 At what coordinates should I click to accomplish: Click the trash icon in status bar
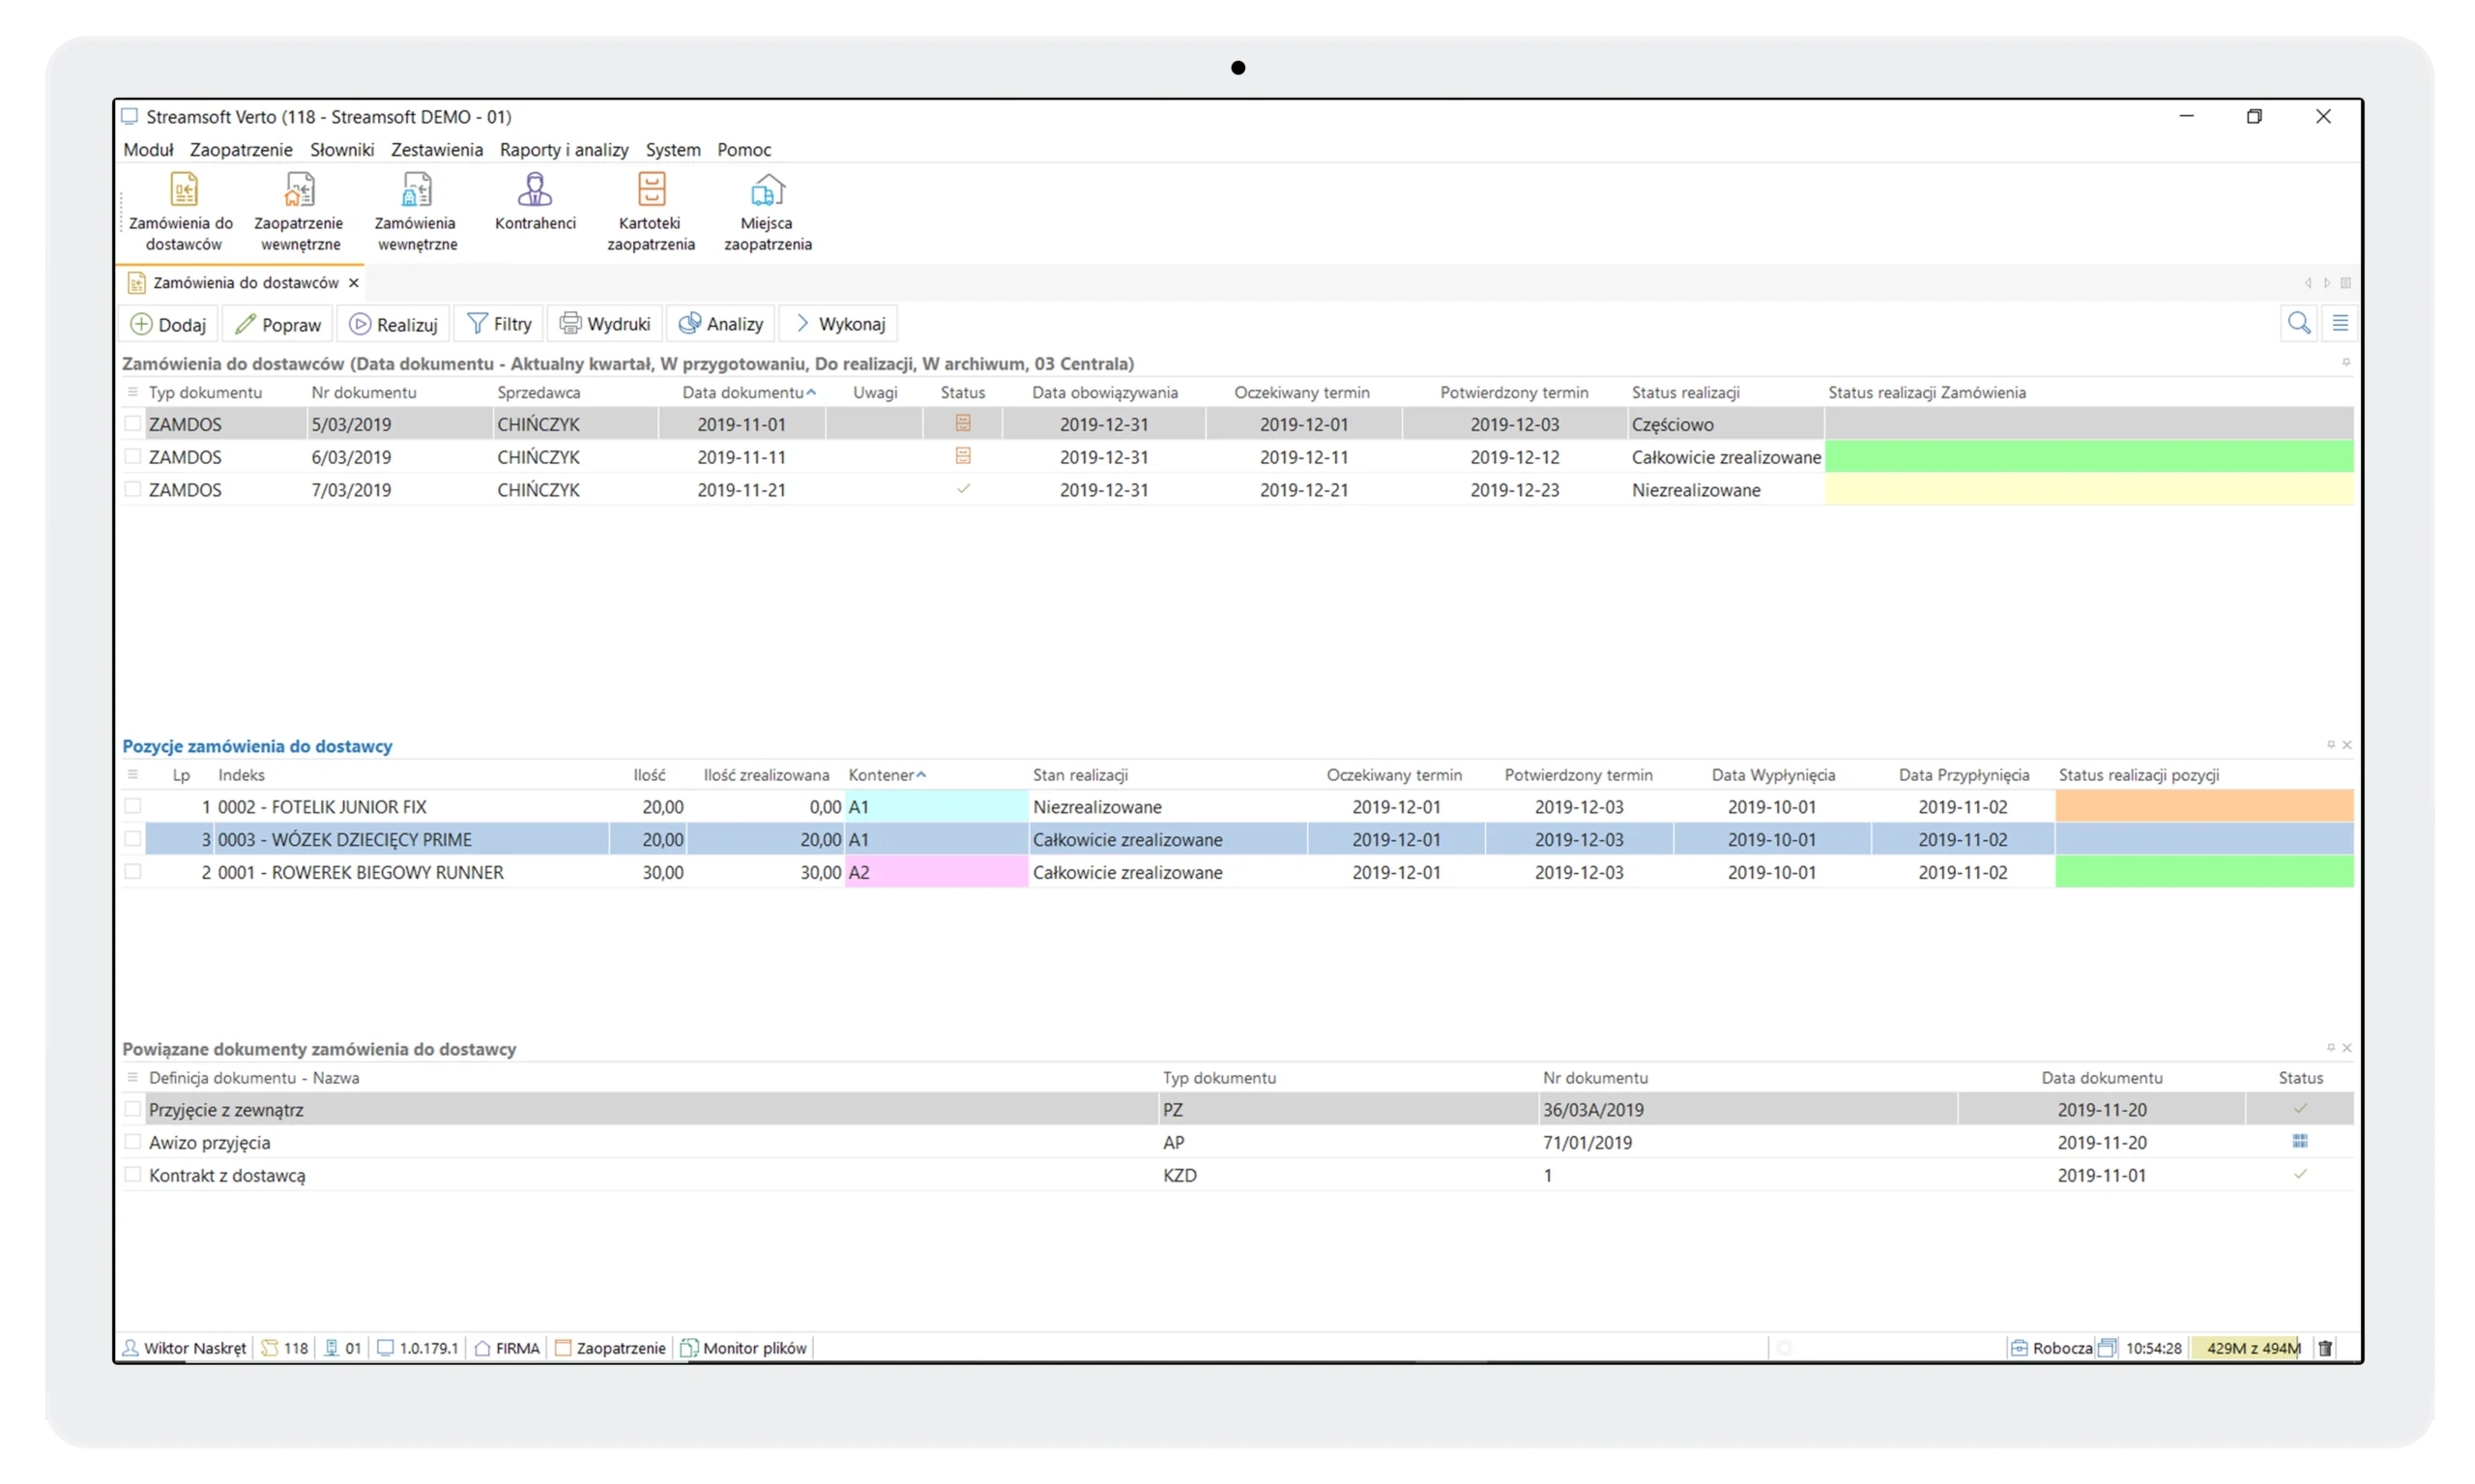click(2325, 1348)
